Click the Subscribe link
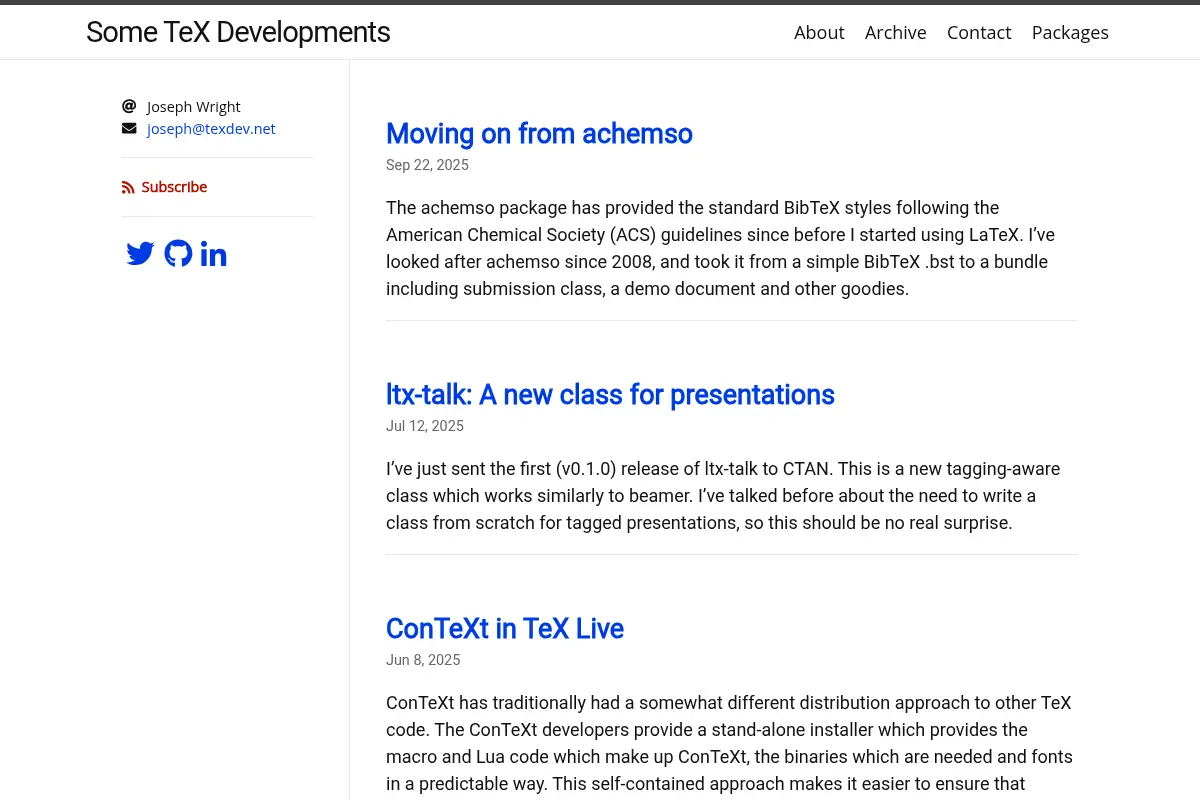The height and width of the screenshot is (800, 1200). click(174, 187)
